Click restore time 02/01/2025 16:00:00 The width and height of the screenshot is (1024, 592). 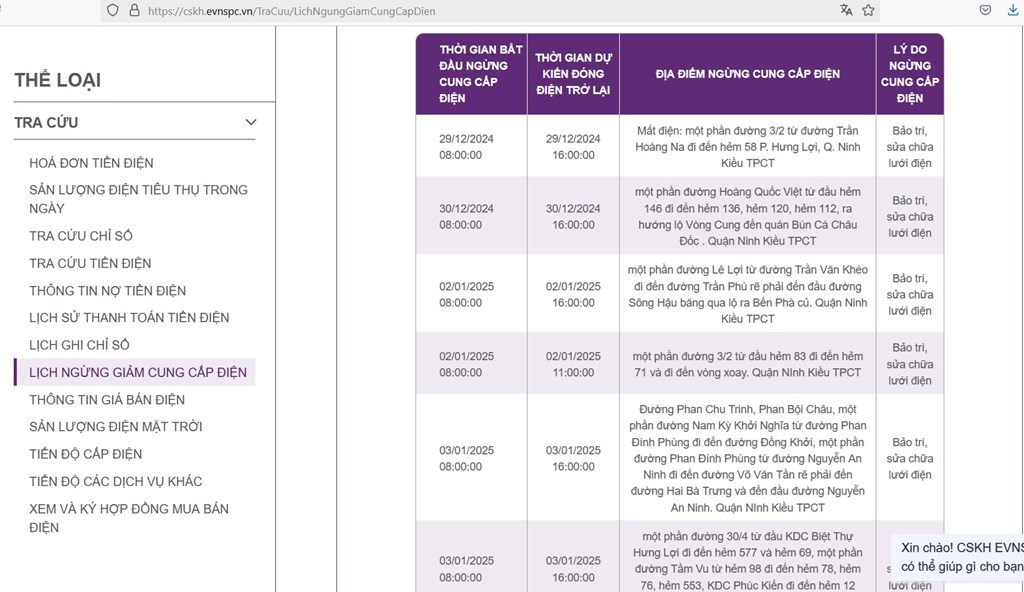click(573, 295)
